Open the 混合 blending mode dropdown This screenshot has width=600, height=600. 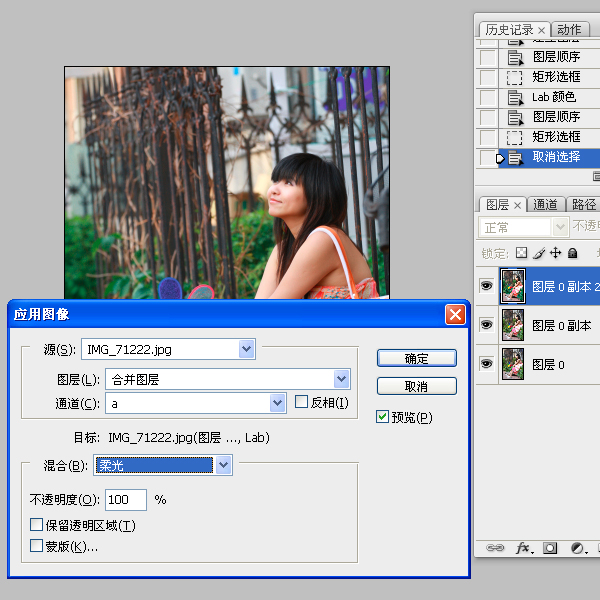click(x=224, y=465)
